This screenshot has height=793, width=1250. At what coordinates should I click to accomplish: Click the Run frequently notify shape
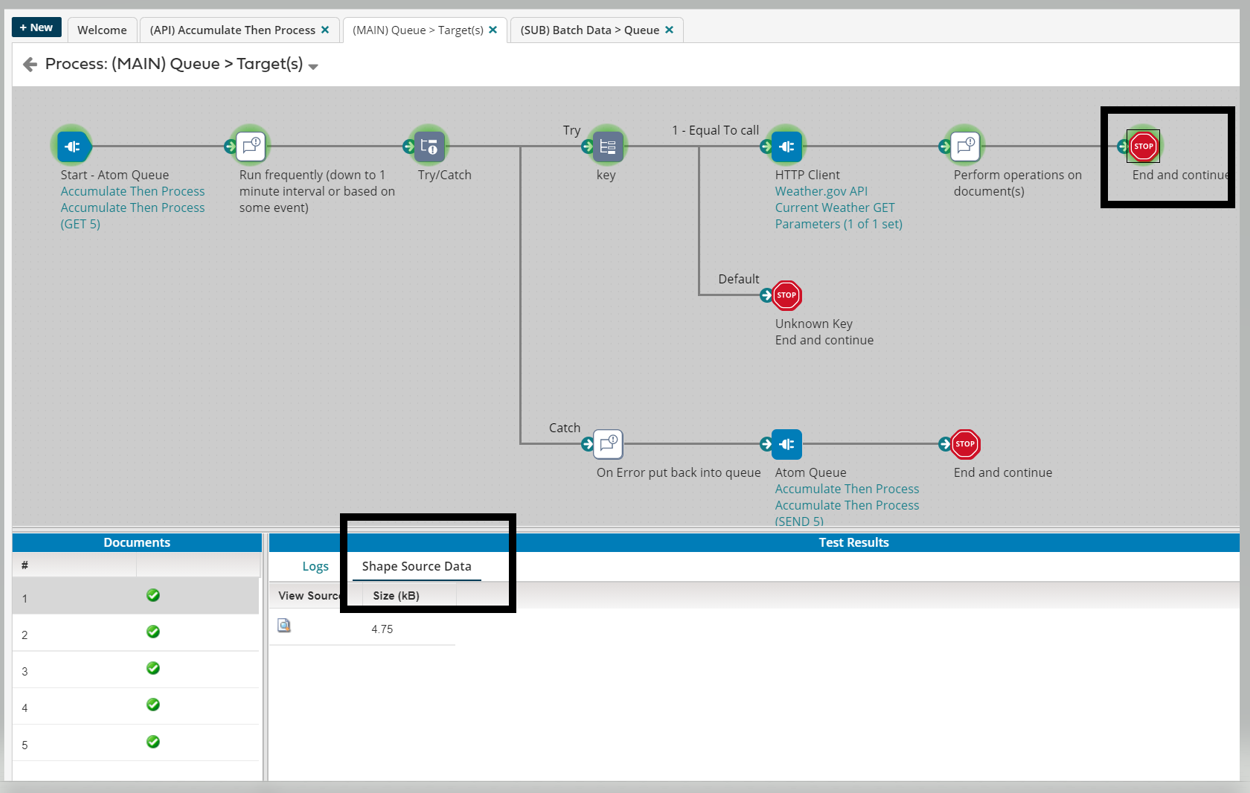251,147
